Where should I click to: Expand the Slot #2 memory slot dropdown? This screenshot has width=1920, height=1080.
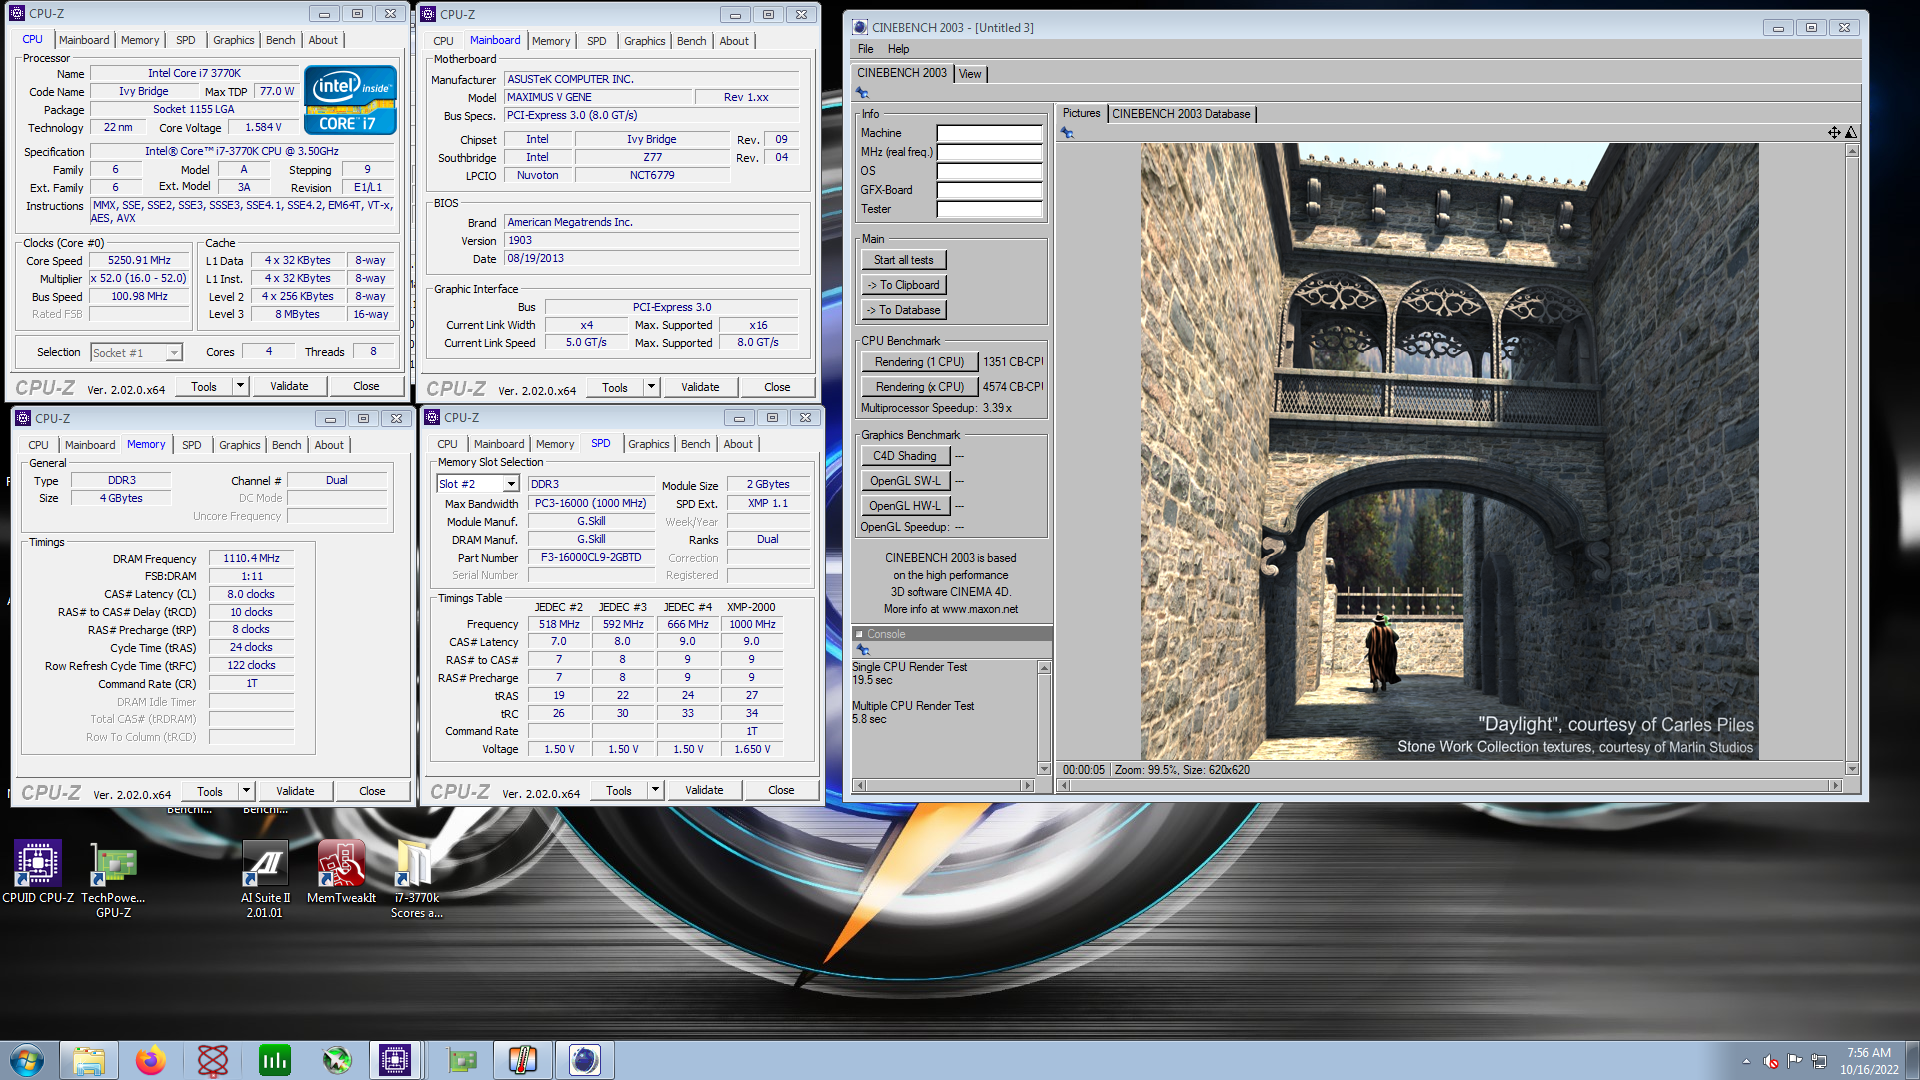click(511, 484)
